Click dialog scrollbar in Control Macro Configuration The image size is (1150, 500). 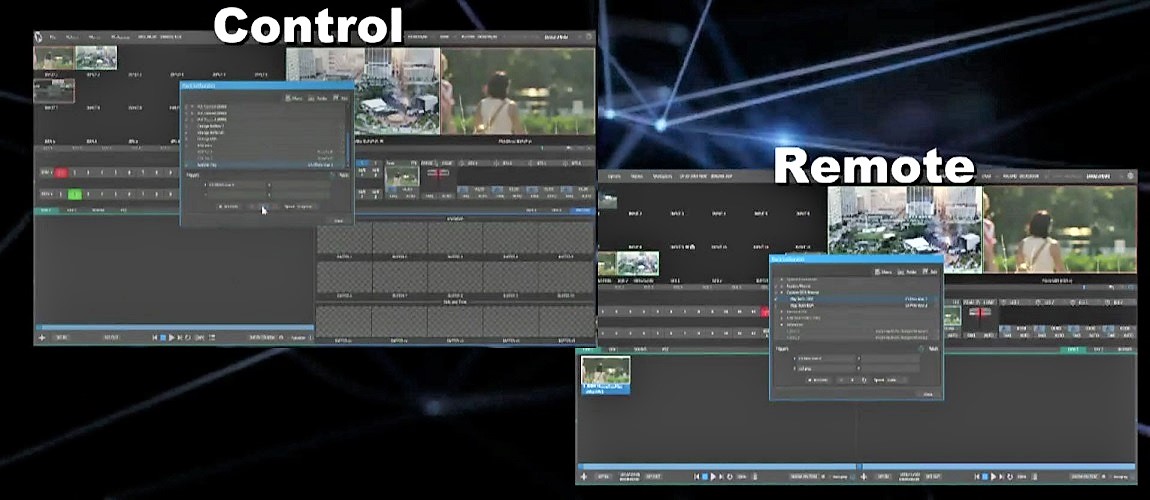click(x=348, y=150)
